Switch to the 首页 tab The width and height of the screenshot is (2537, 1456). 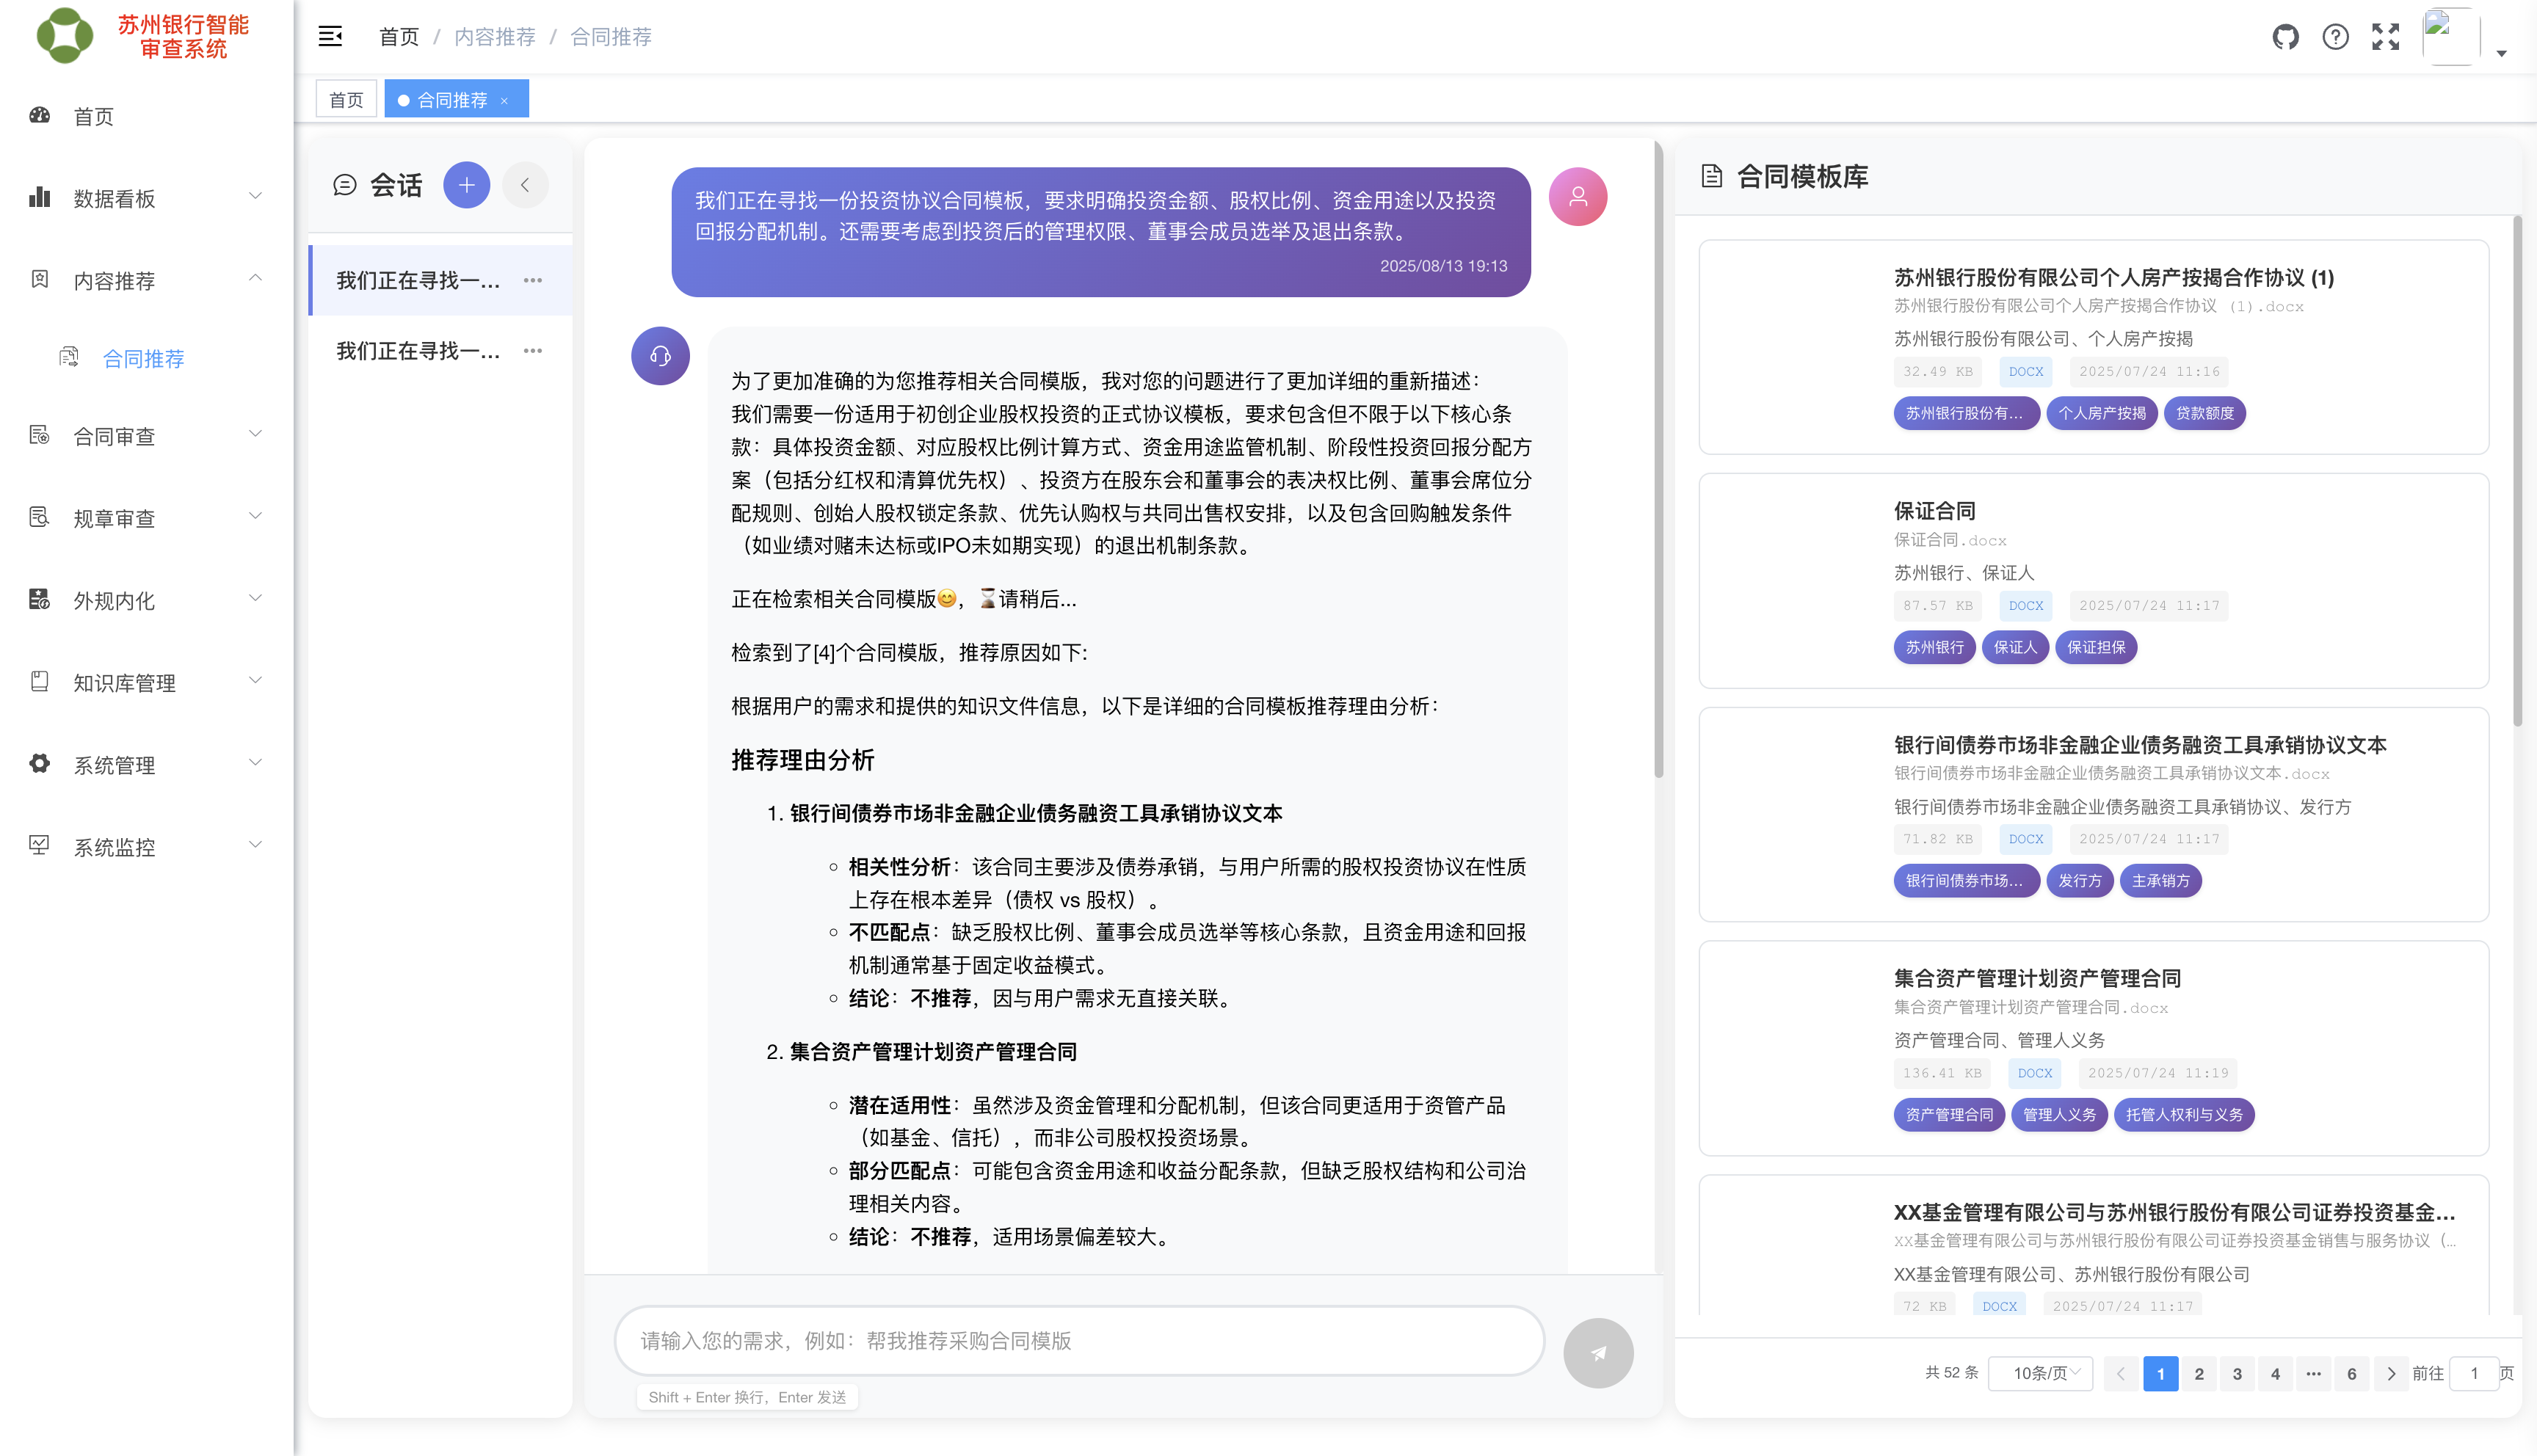tap(346, 100)
